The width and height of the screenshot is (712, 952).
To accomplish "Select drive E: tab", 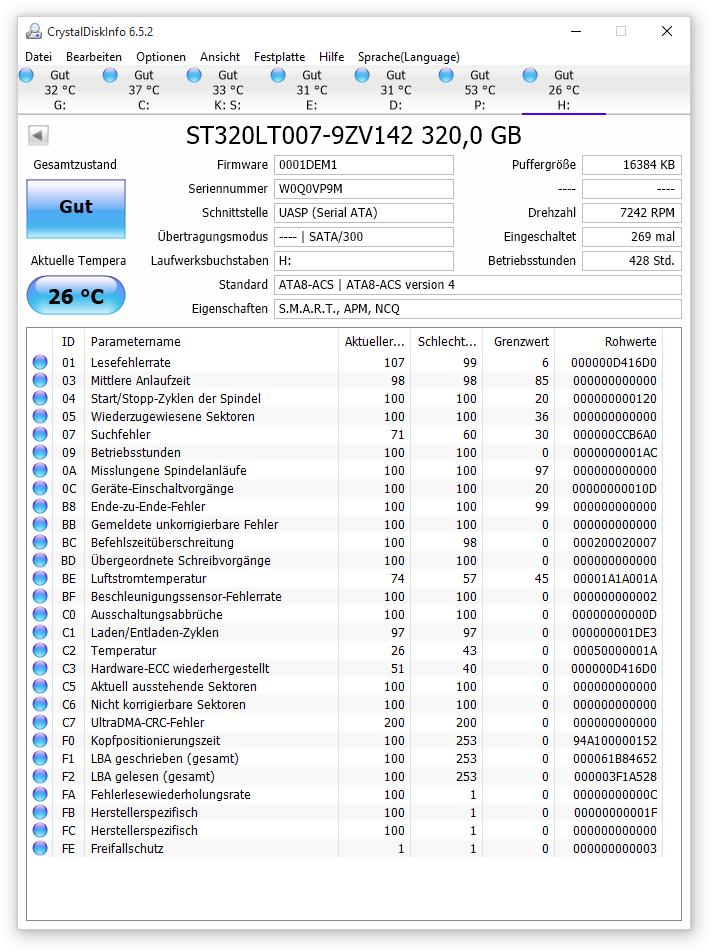I will click(311, 90).
